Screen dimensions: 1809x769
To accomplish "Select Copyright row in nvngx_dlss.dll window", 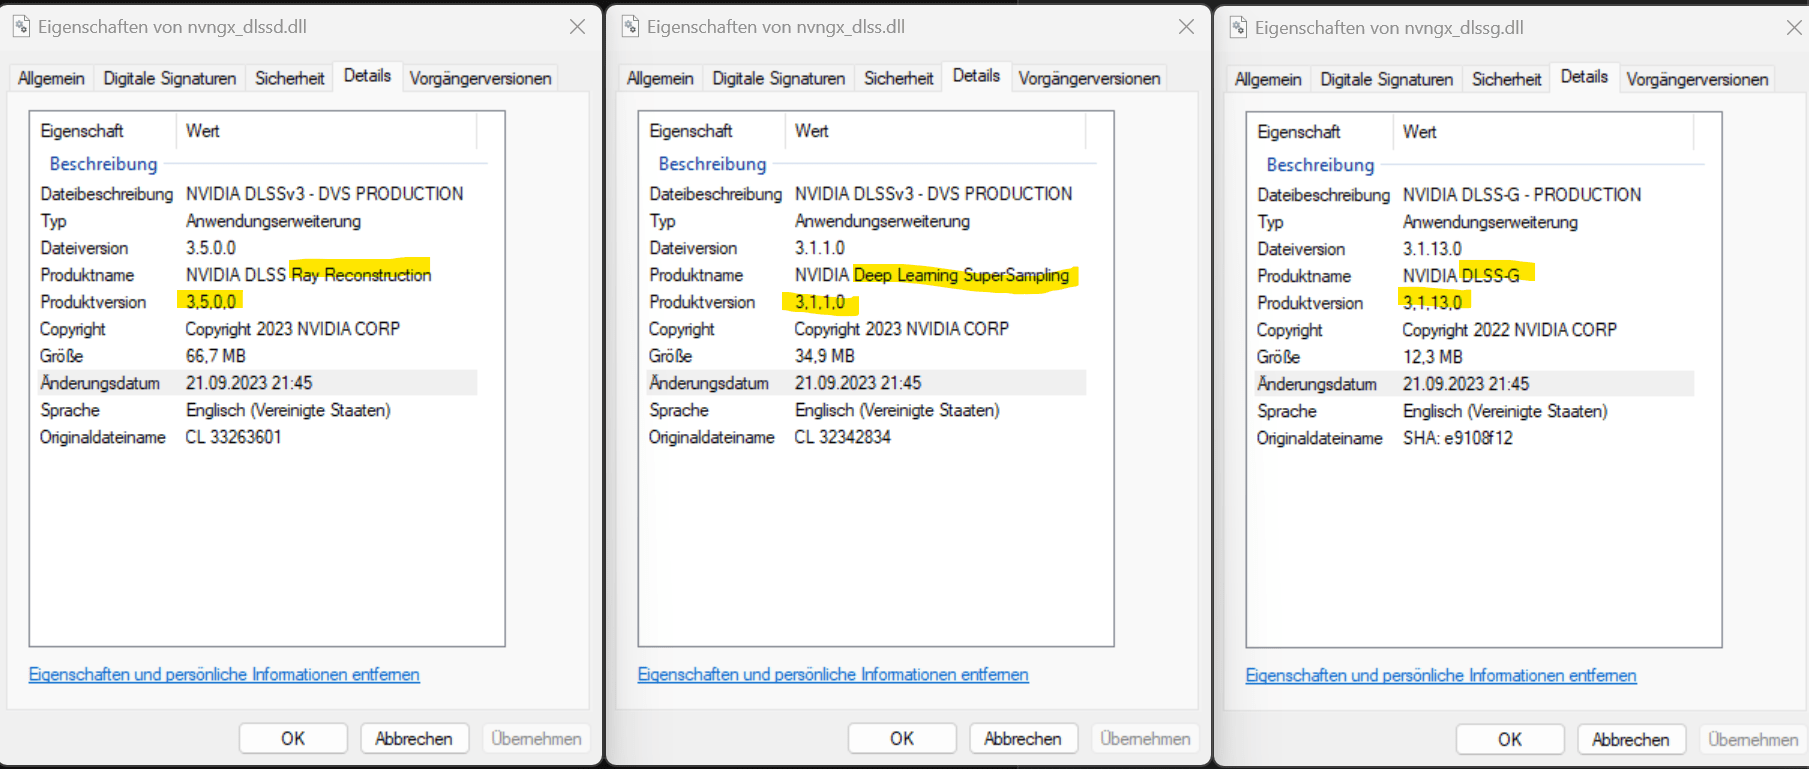I will (866, 328).
